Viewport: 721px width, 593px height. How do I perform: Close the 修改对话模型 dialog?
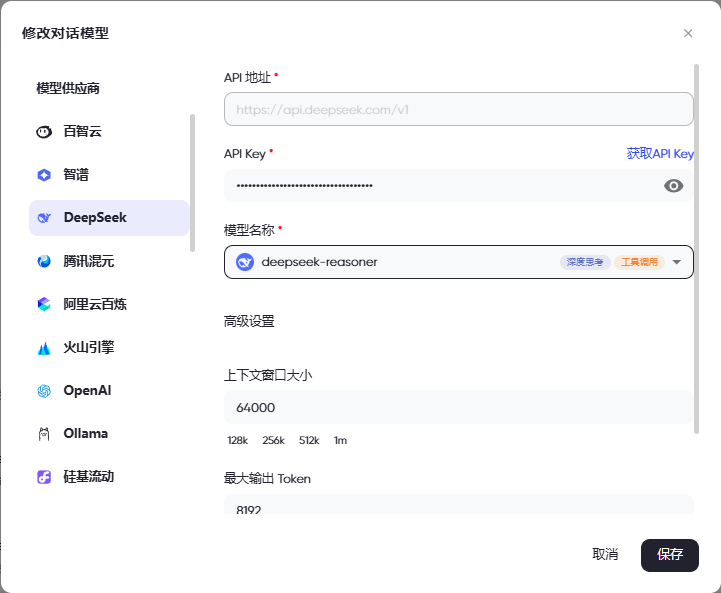tap(688, 33)
